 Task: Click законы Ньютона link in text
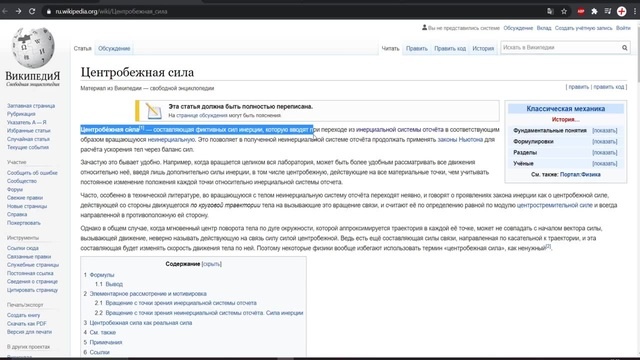point(460,140)
